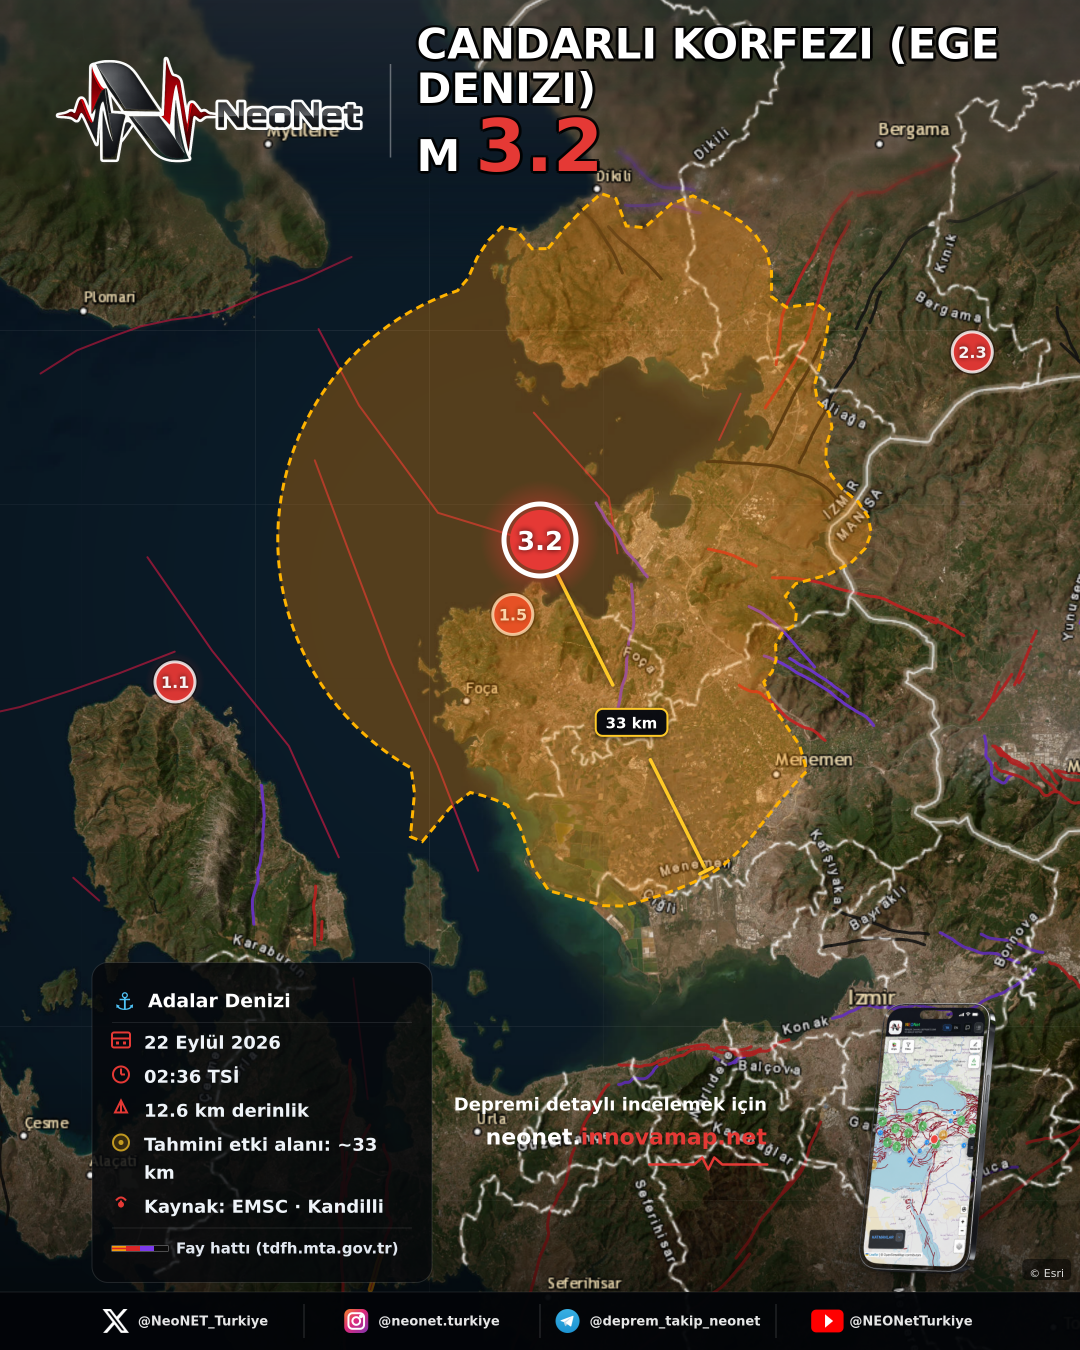Click the Kaynak: EMSC · Kandilli text
Image resolution: width=1080 pixels, height=1350 pixels.
[x=264, y=1206]
